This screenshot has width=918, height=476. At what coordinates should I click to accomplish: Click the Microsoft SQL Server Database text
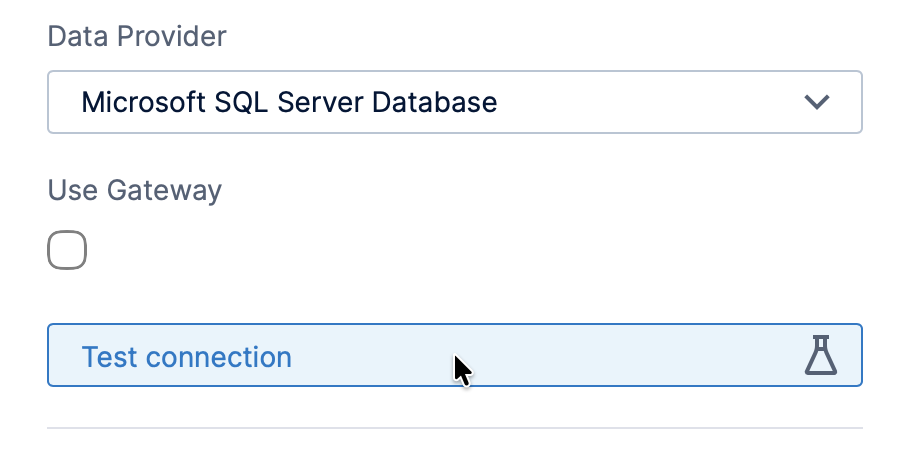point(289,102)
